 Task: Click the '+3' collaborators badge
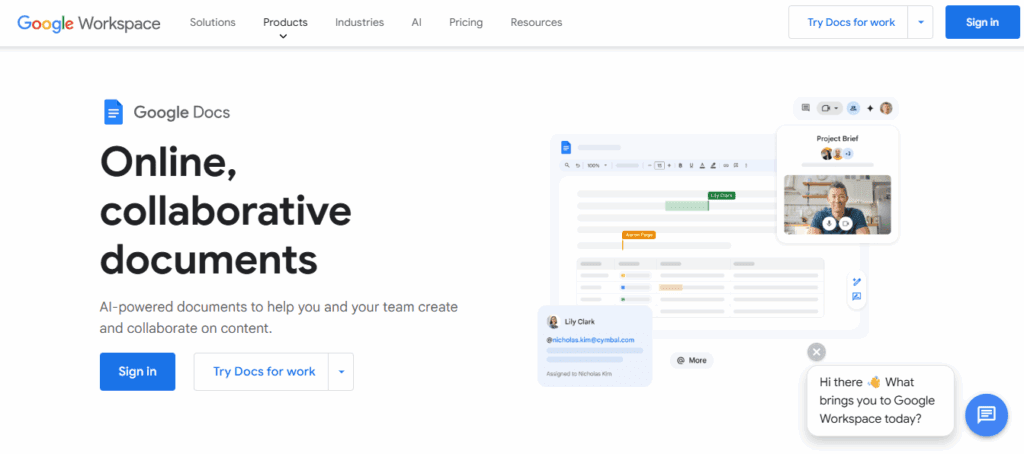click(x=848, y=154)
